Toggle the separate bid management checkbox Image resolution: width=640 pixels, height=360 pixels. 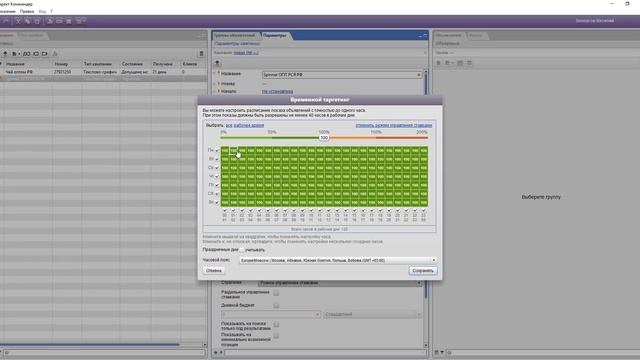click(276, 293)
